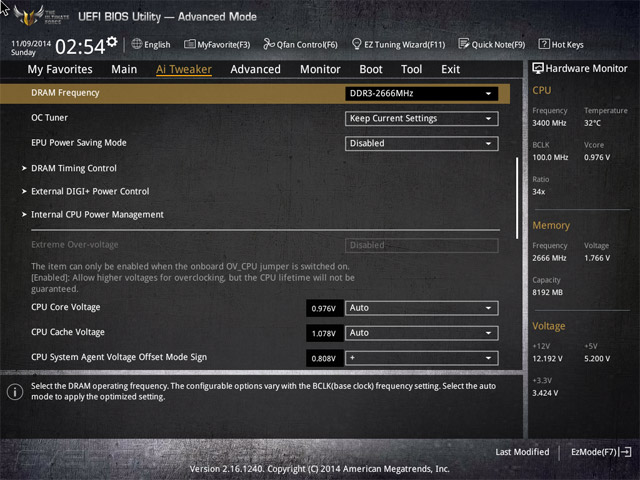Click the 12.192 V reading

coord(547,358)
